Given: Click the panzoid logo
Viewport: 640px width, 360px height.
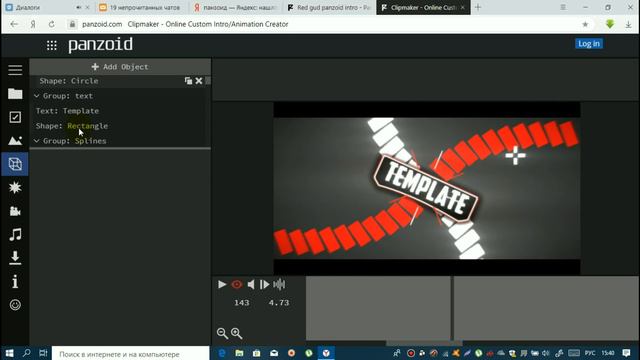Looking at the screenshot, I should 100,45.
